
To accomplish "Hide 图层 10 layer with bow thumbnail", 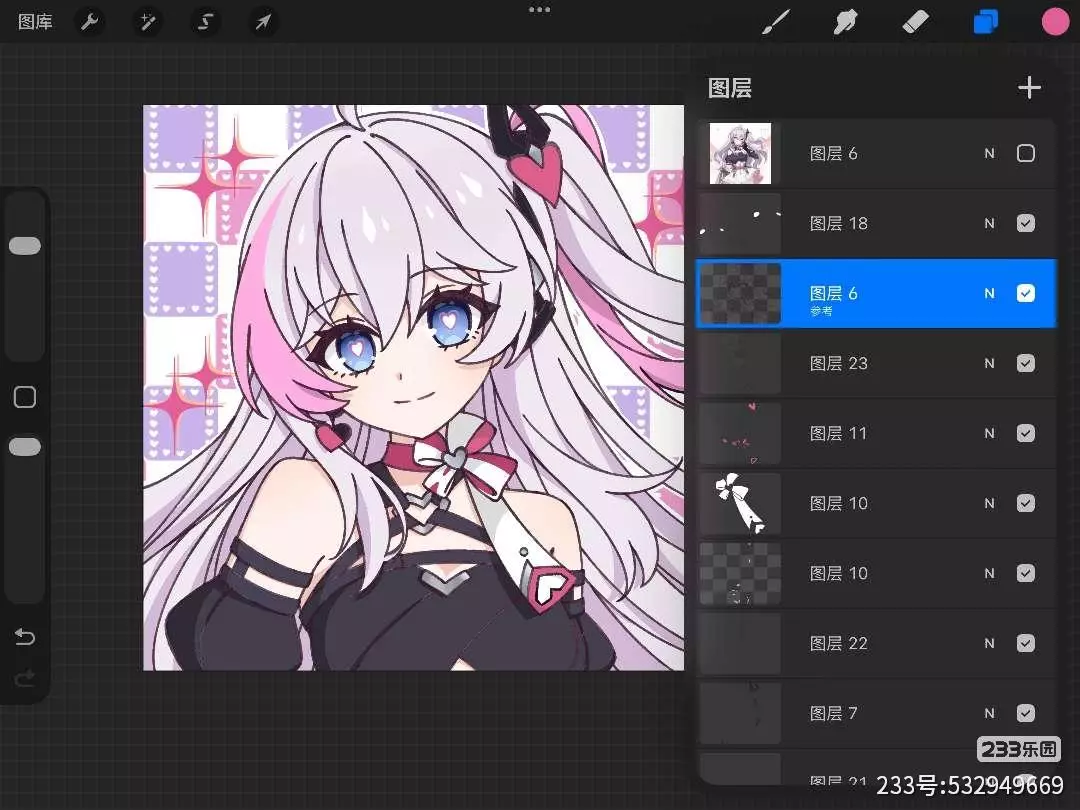I will (x=1026, y=503).
